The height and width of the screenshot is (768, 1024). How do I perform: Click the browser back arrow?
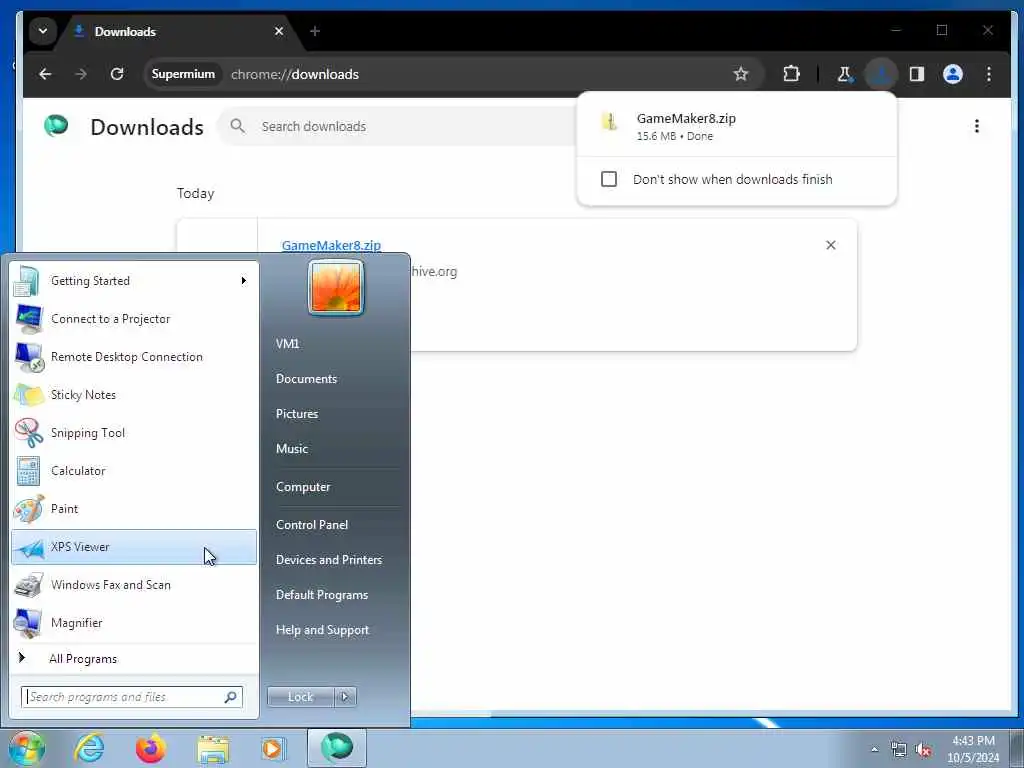[x=45, y=74]
